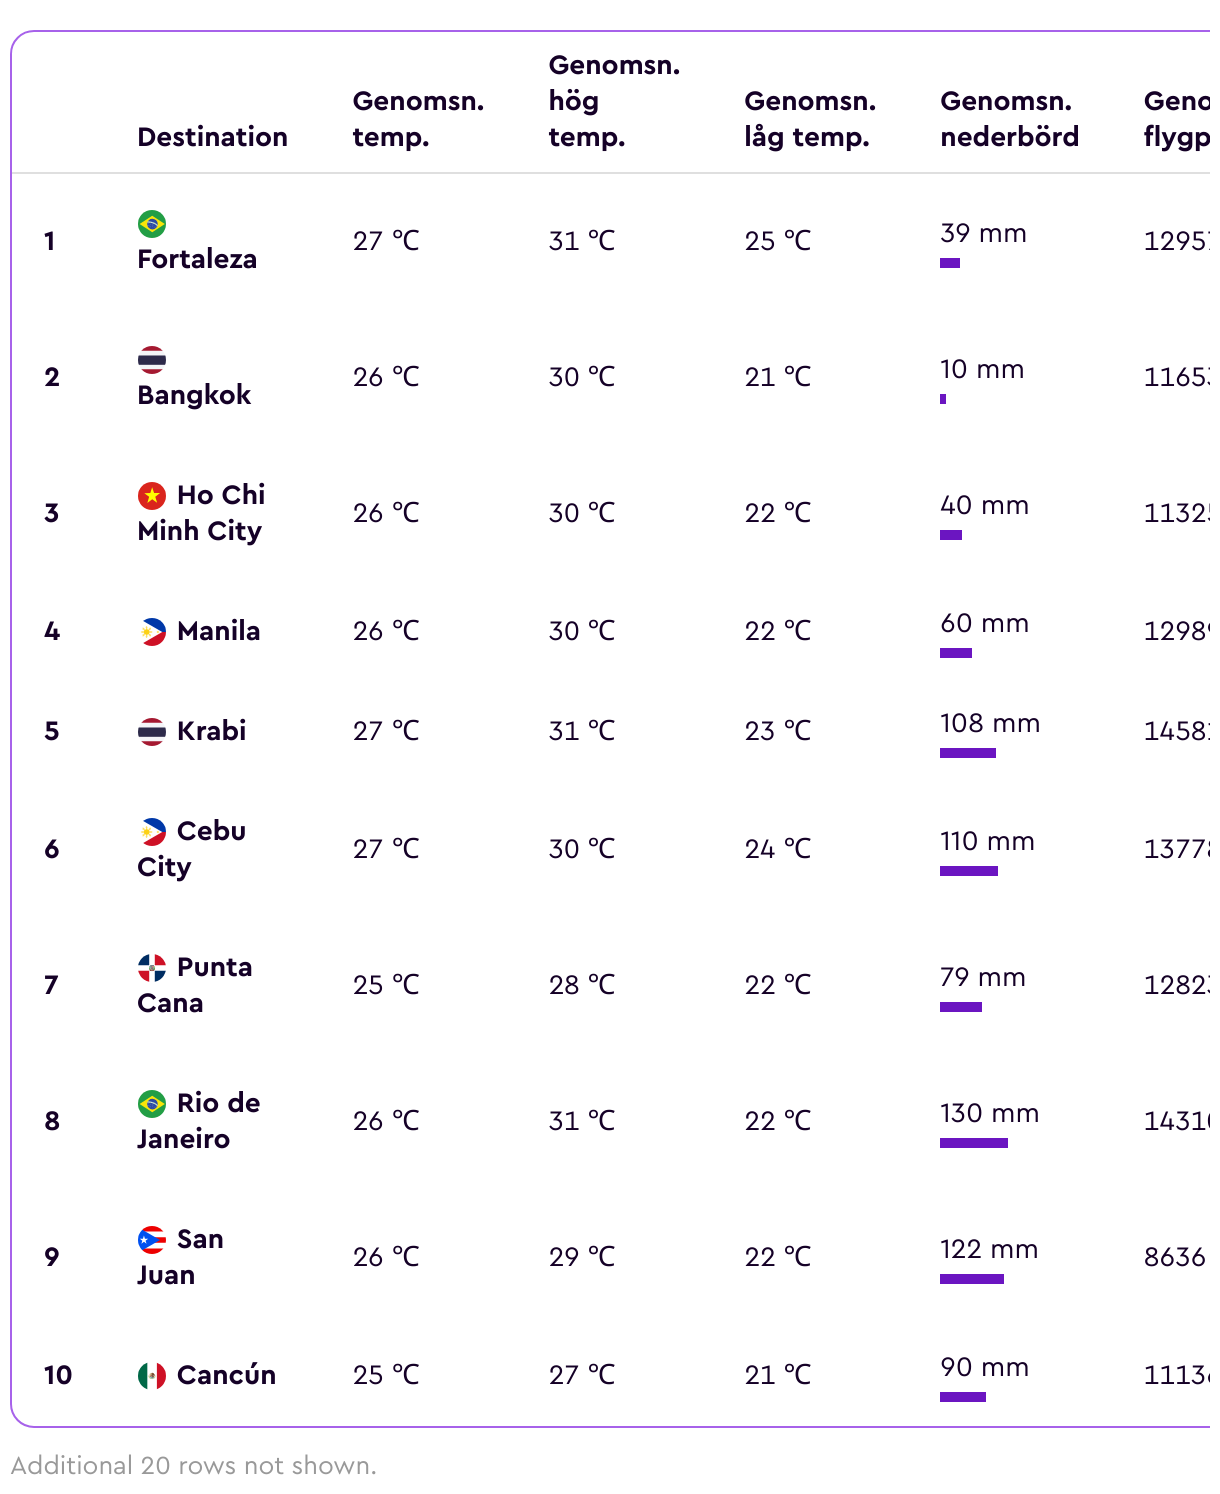Click the Vietnam flag beside Ho Chi Minh City

point(152,495)
